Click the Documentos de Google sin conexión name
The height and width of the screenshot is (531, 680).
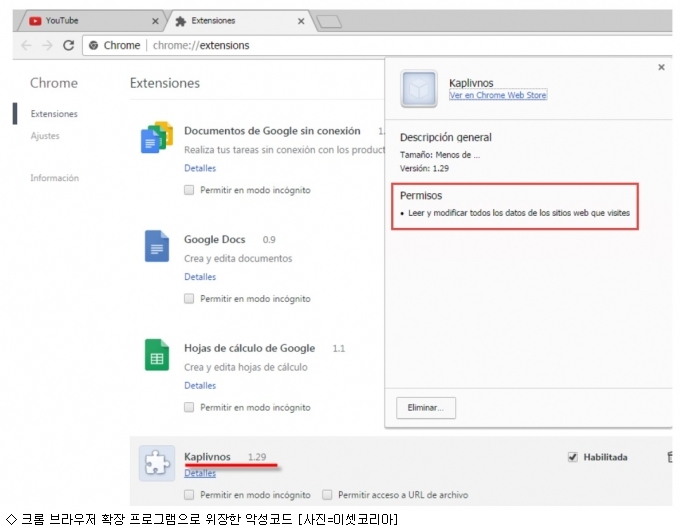pos(272,131)
